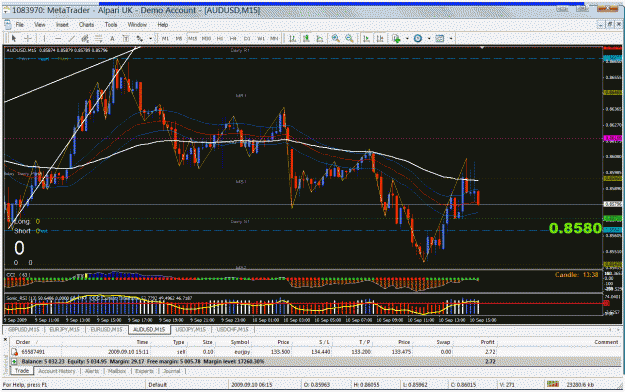The height and width of the screenshot is (392, 625).
Task: Switch chart to M5 timeframe
Action: (179, 38)
